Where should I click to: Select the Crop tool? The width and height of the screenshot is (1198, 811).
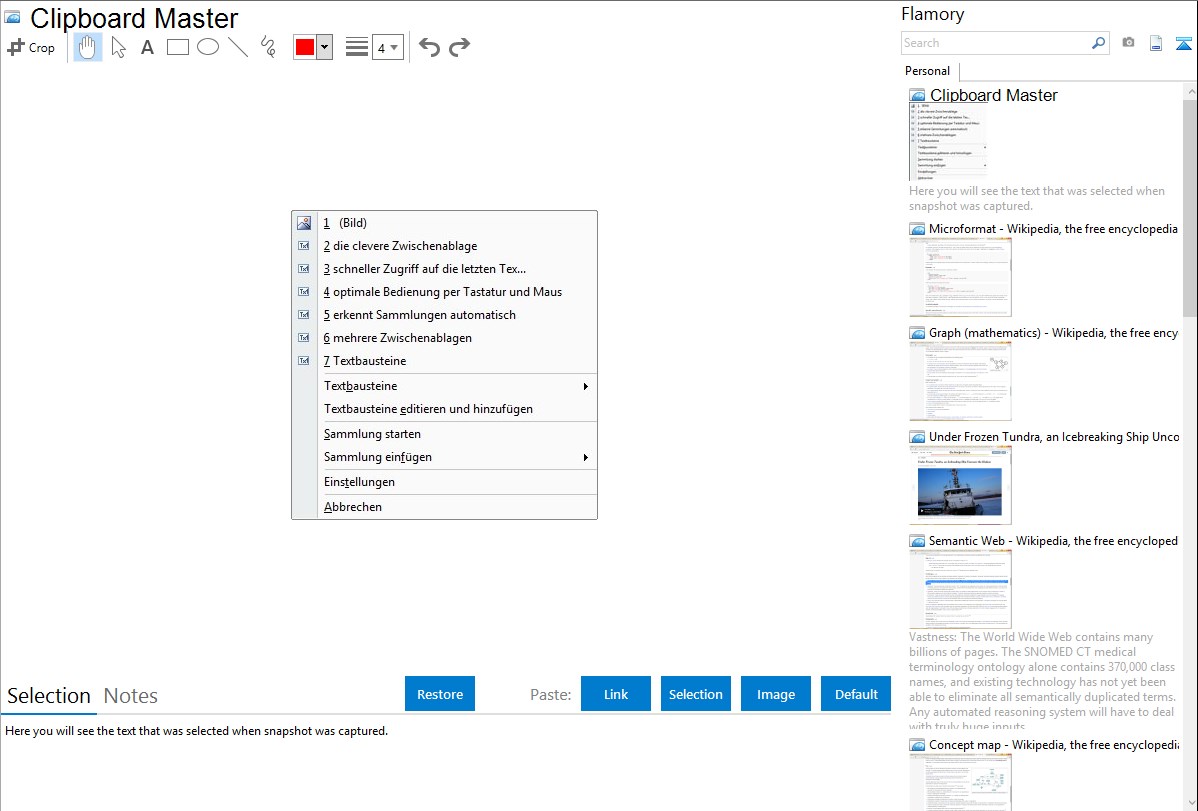click(x=31, y=47)
